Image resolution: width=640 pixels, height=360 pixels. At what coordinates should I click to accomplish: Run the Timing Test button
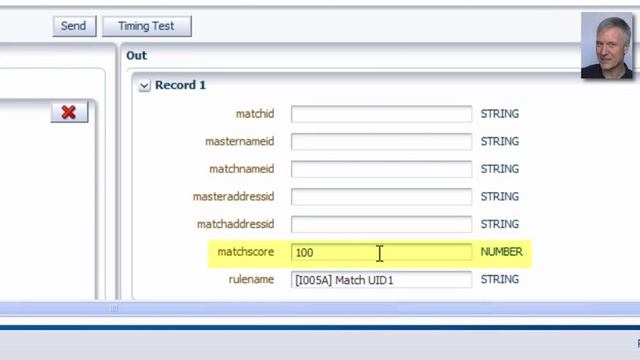(147, 26)
